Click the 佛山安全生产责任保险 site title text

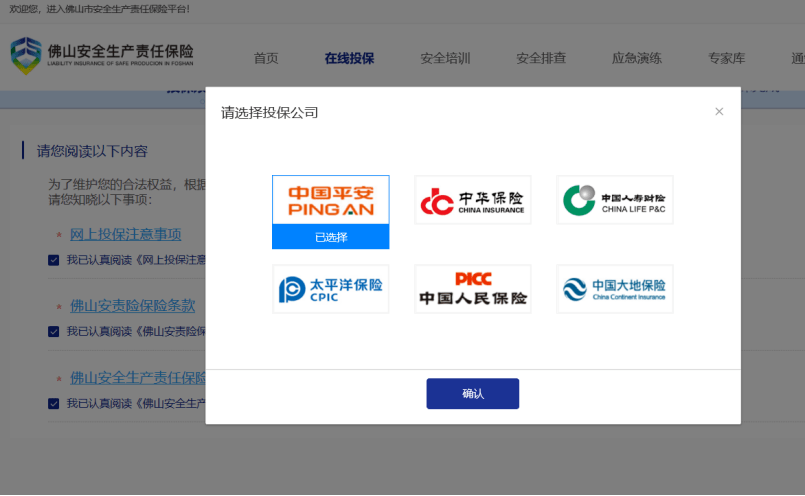[x=121, y=51]
